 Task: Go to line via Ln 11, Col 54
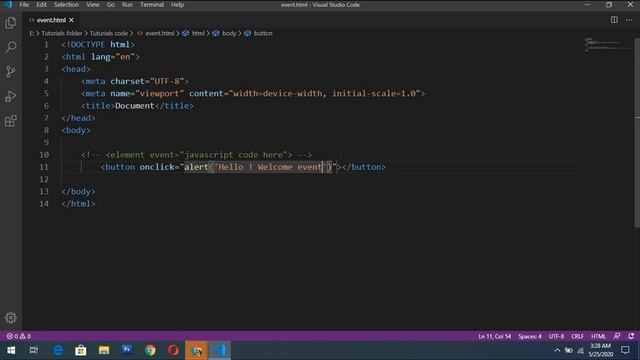click(494, 336)
